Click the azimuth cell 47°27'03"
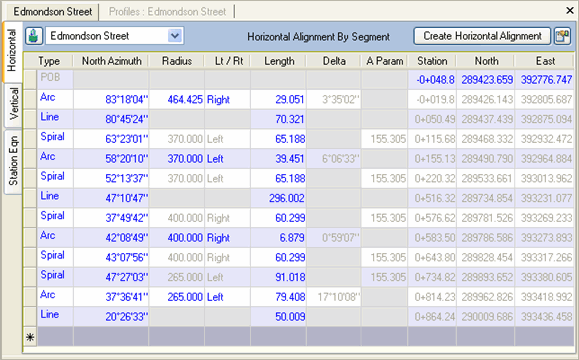The image size is (579, 360). (111, 277)
